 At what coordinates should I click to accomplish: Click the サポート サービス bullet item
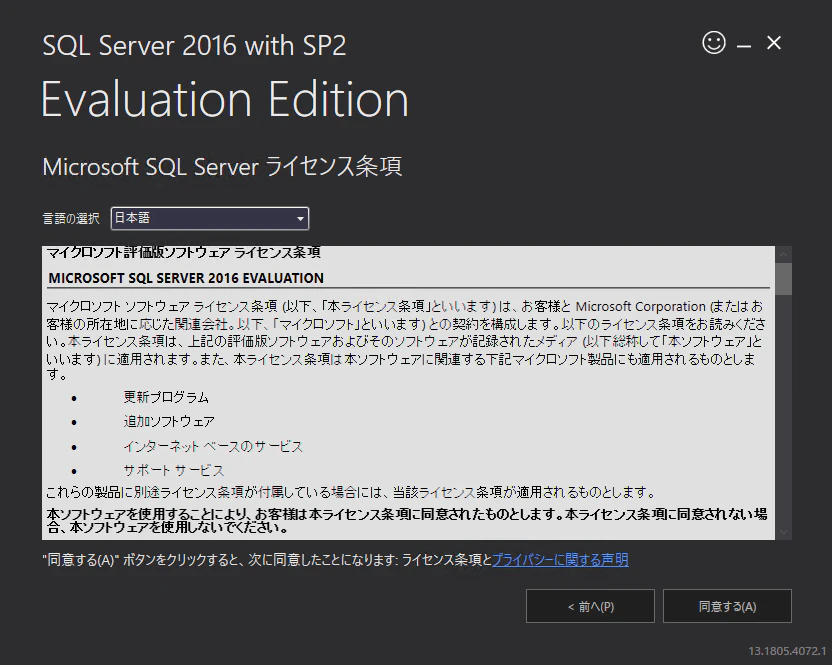tap(174, 470)
